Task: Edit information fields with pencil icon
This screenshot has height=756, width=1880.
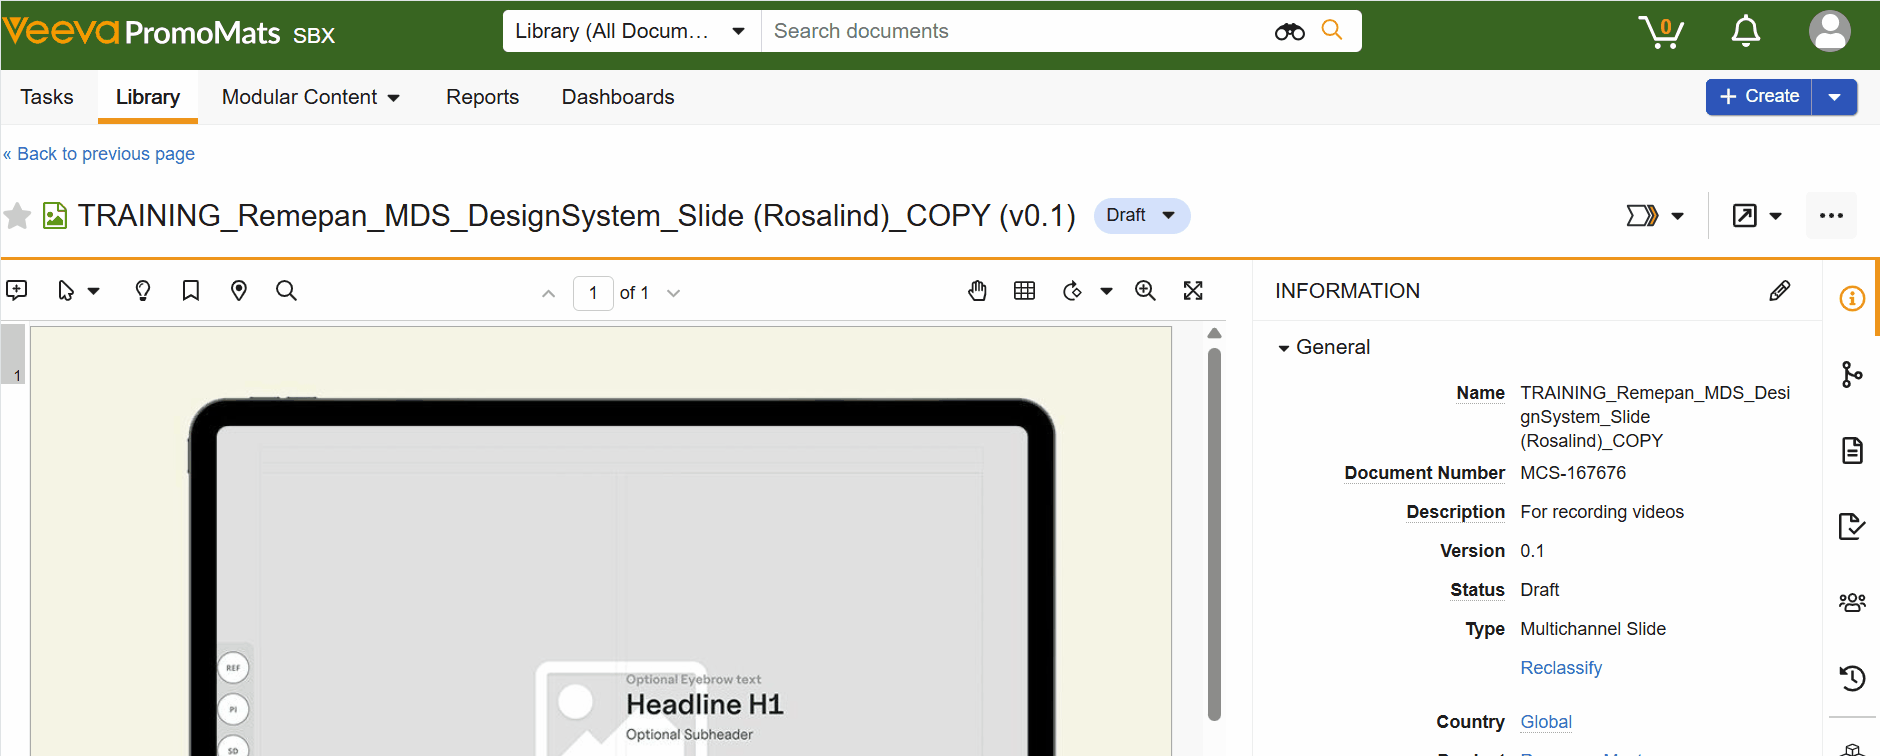Action: click(x=1779, y=291)
